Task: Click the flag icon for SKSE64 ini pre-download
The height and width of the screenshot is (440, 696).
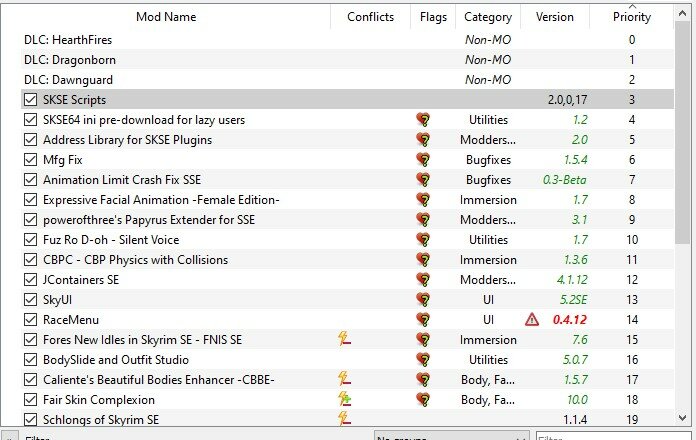Action: click(x=424, y=120)
